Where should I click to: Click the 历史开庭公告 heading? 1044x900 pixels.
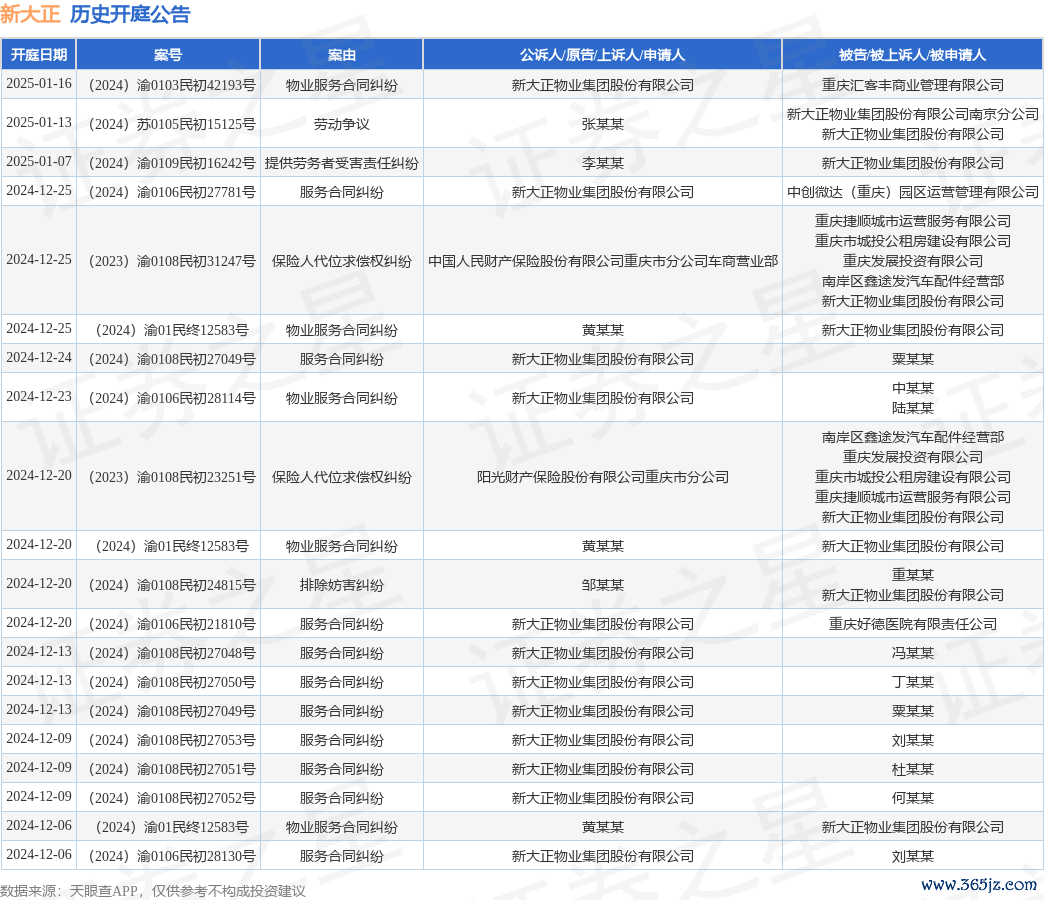point(130,14)
